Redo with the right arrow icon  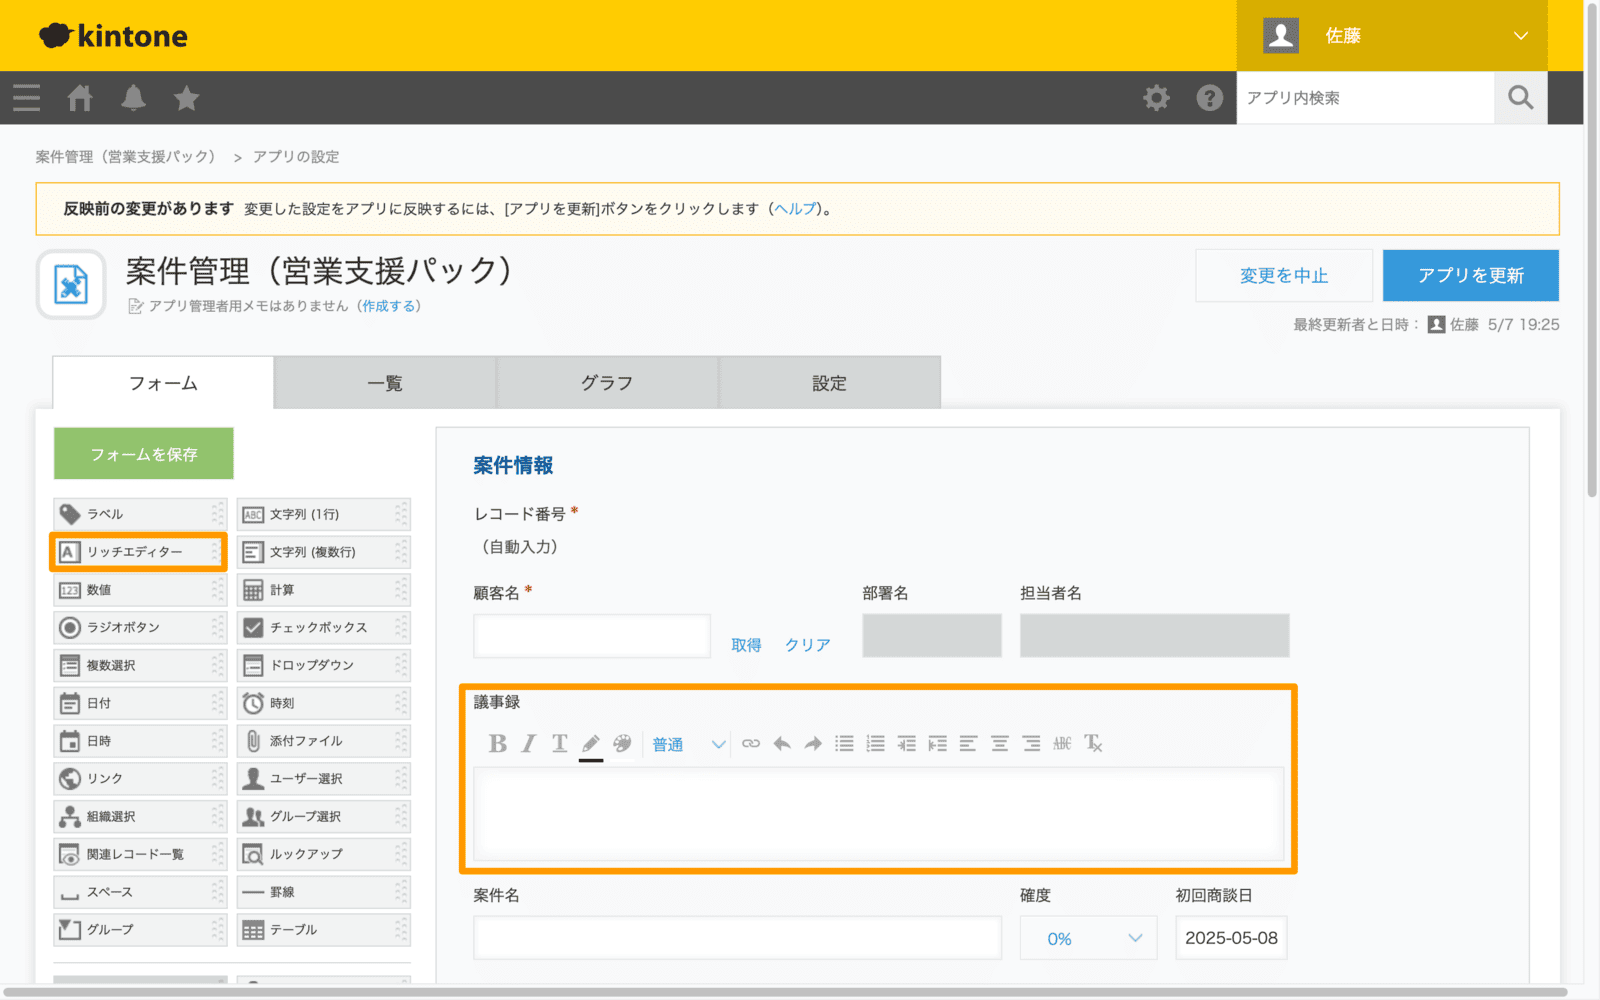[813, 743]
